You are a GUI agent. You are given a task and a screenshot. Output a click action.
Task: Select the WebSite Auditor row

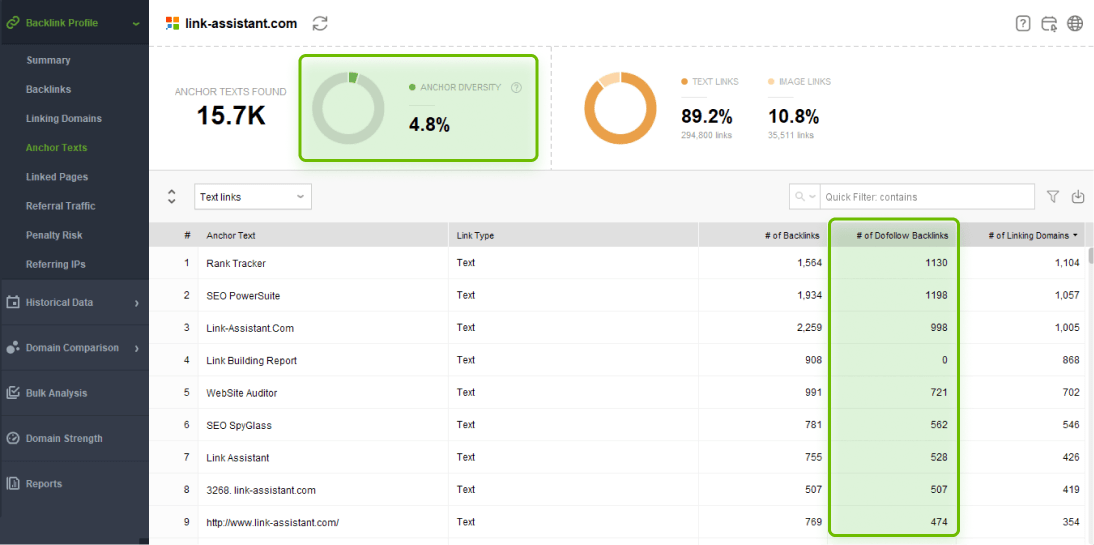tap(617, 392)
